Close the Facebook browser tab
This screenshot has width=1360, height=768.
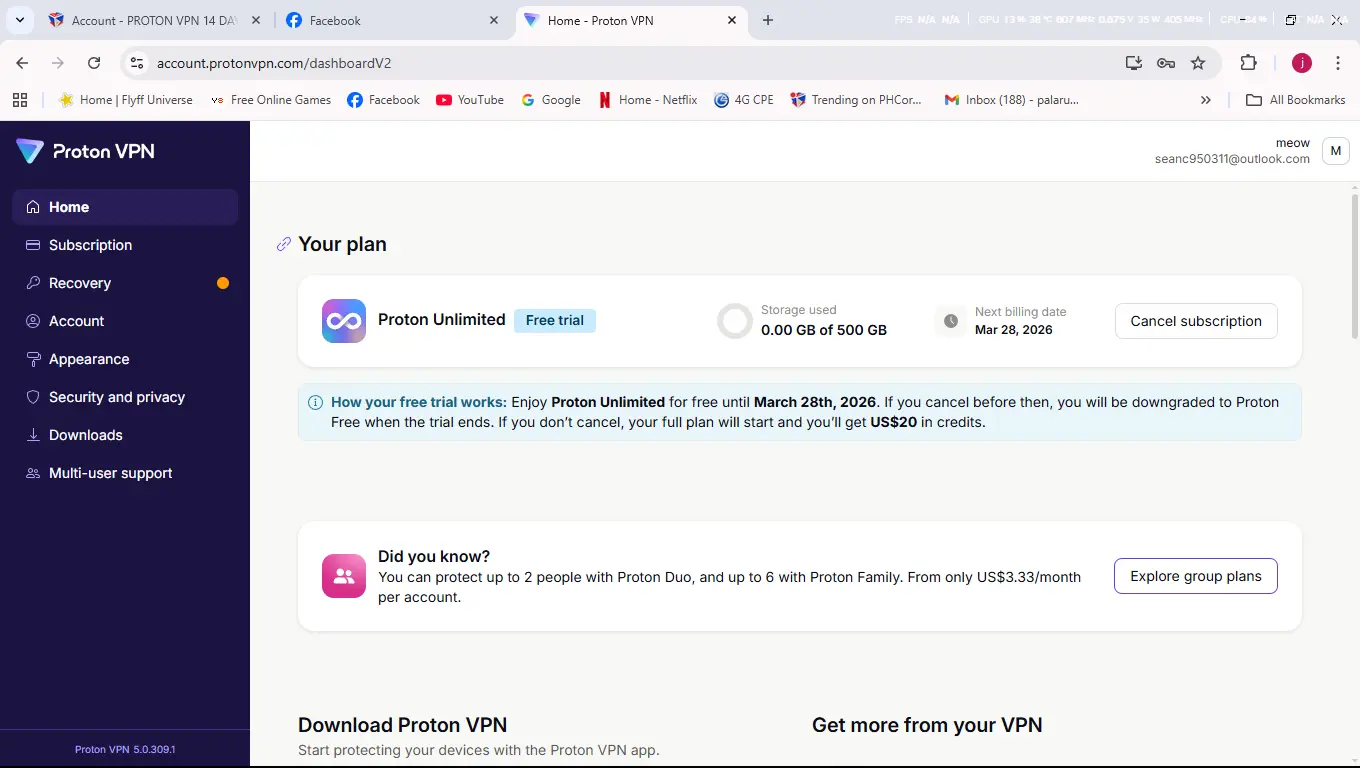click(494, 20)
